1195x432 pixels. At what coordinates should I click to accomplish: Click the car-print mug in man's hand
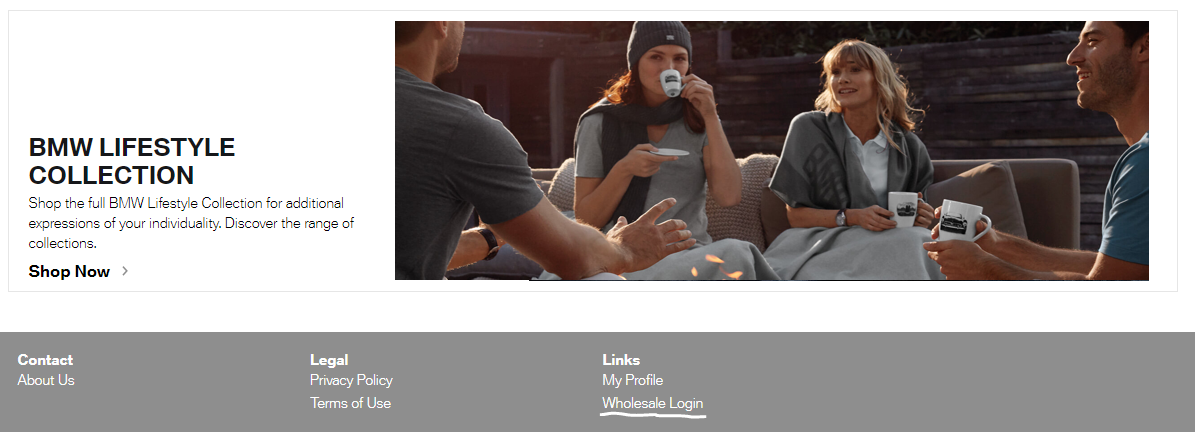(960, 220)
